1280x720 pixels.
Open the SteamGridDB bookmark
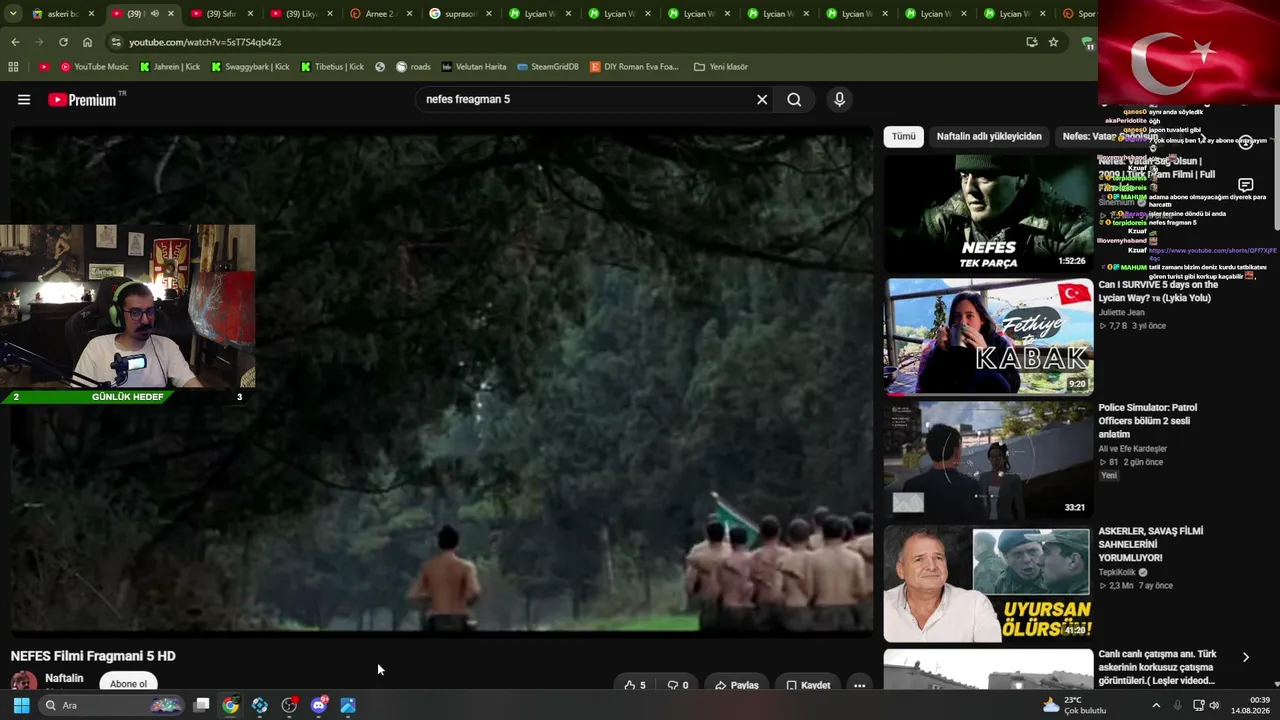(548, 67)
